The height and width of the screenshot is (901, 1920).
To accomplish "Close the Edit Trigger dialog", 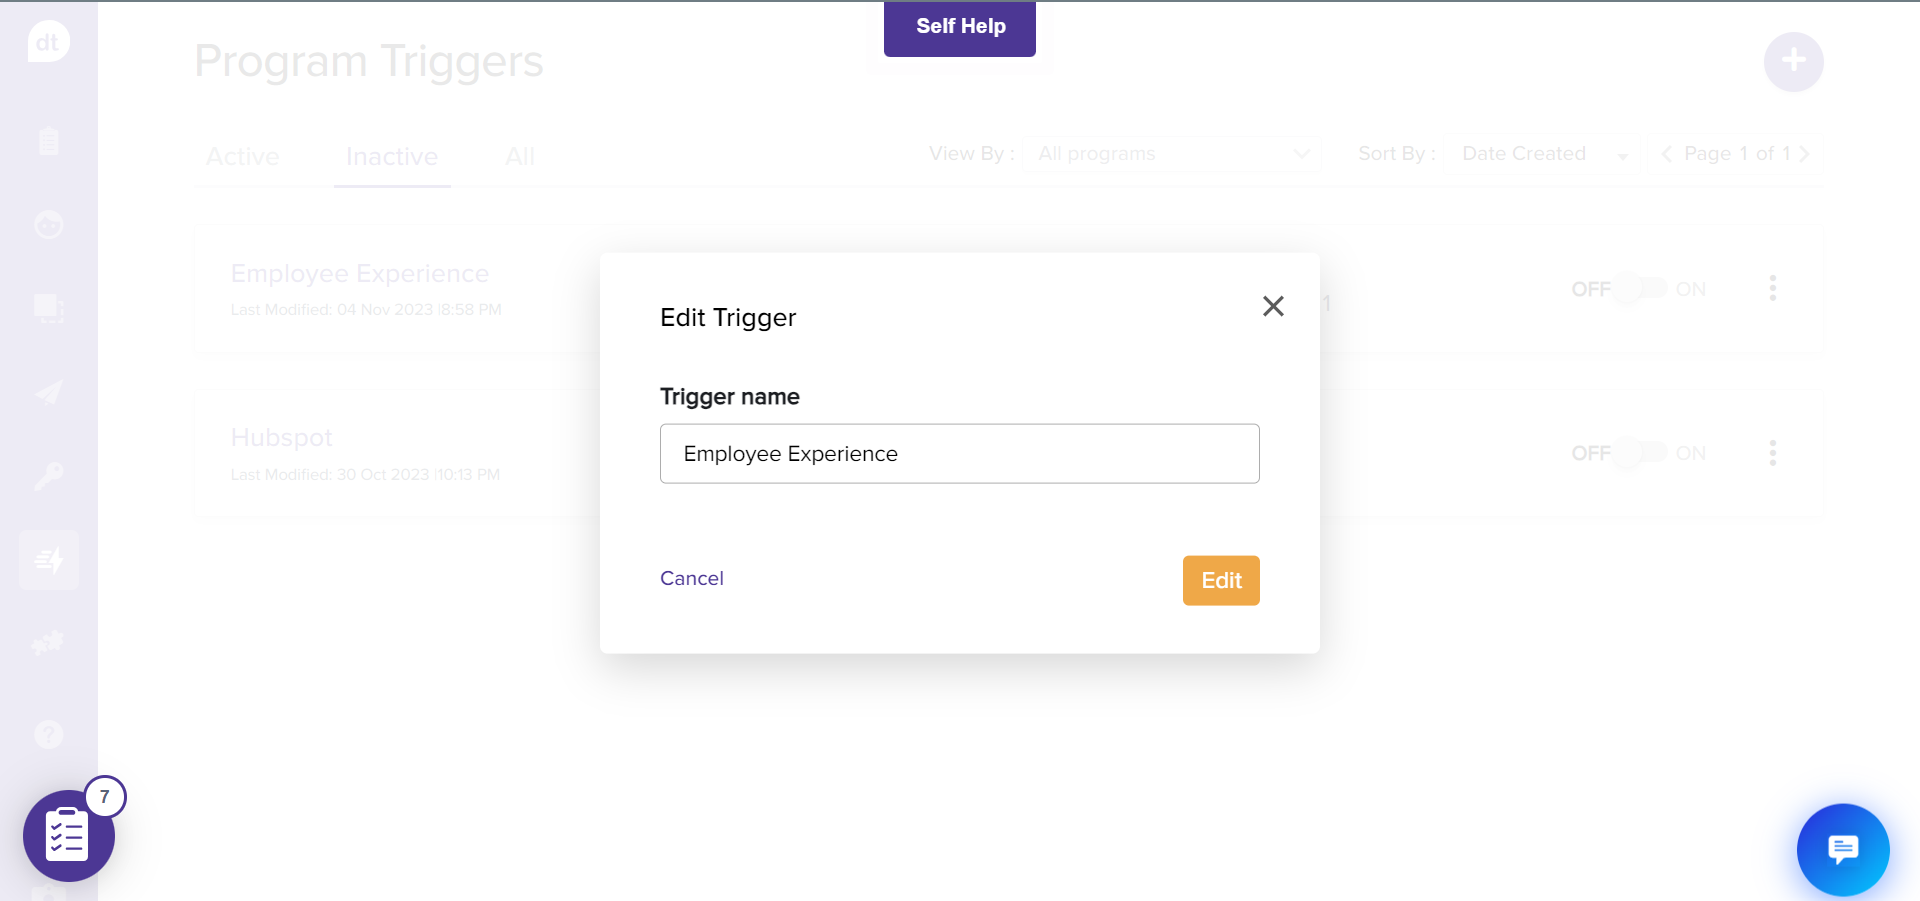I will [x=1273, y=306].
